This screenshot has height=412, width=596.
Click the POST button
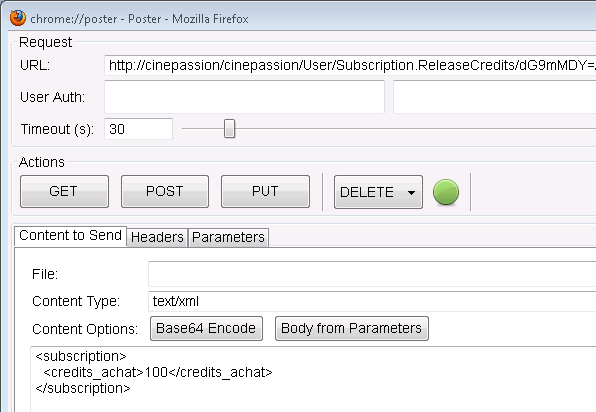[165, 192]
